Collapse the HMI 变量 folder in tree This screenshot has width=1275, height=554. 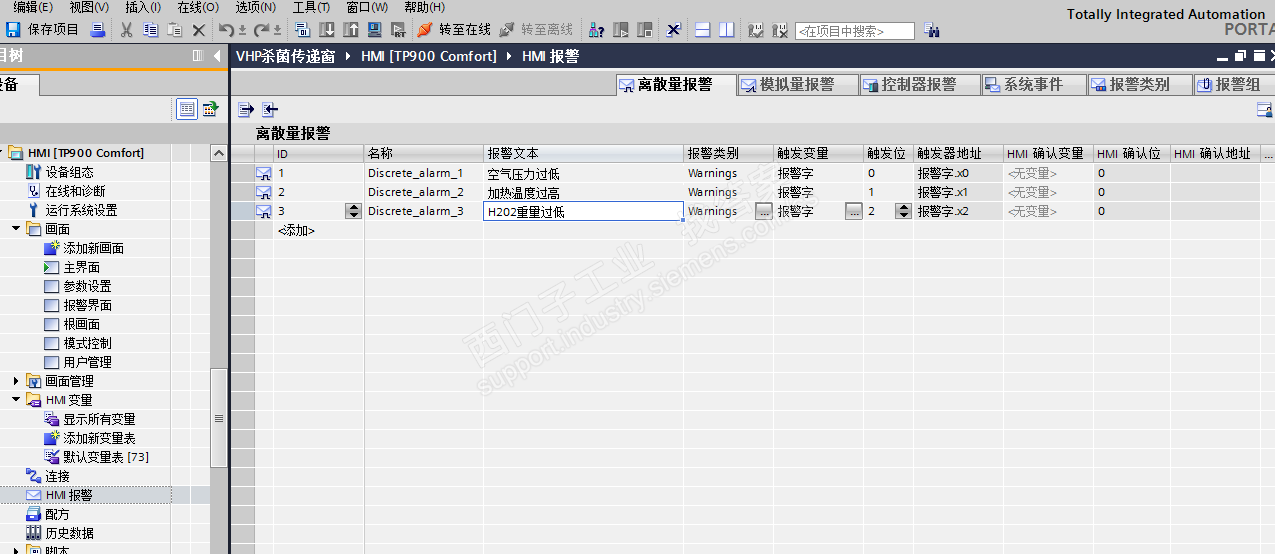(x=16, y=400)
